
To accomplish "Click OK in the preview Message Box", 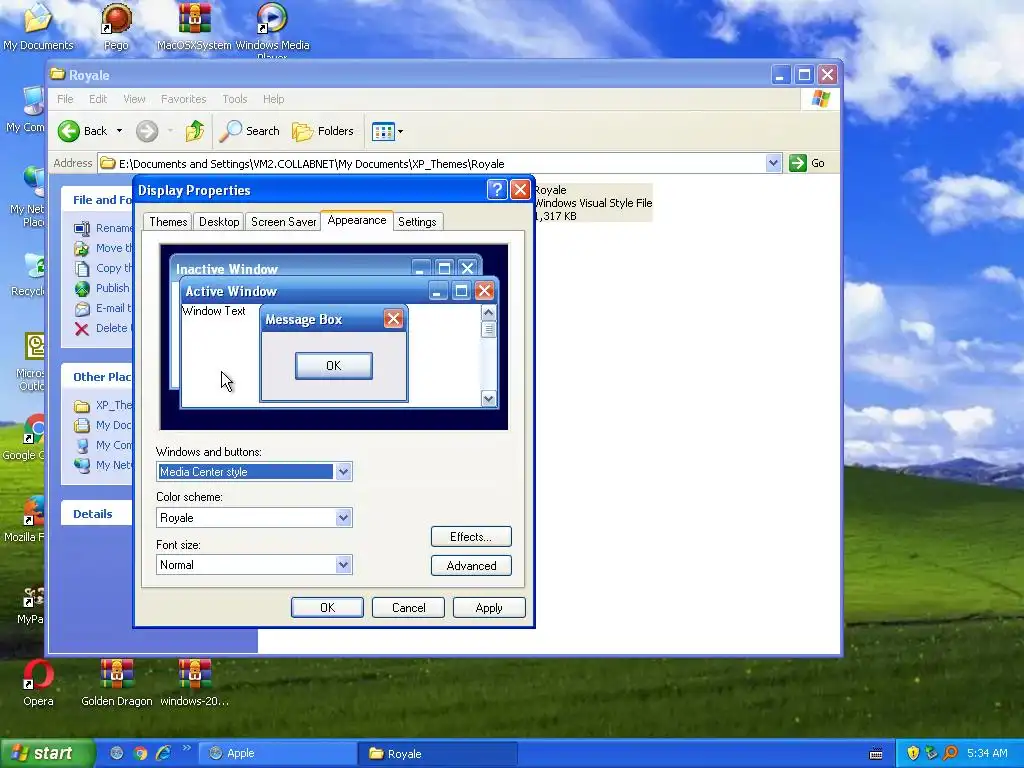I will point(334,366).
